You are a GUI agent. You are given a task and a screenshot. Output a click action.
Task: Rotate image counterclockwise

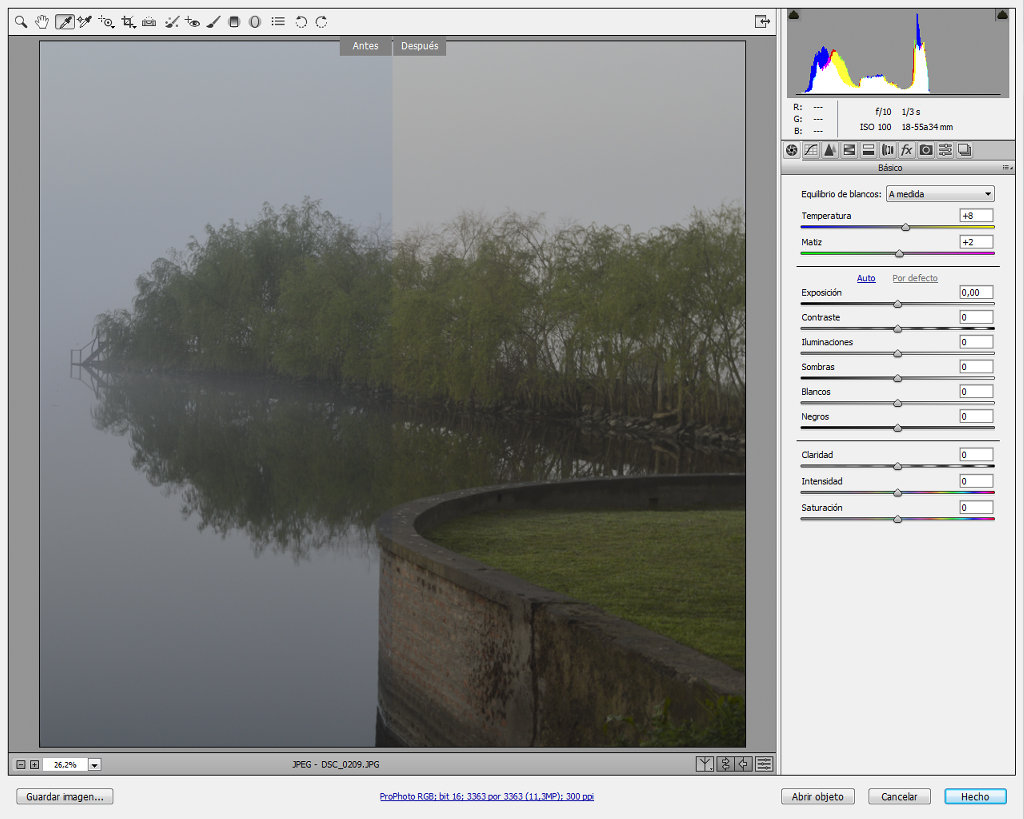click(x=301, y=22)
